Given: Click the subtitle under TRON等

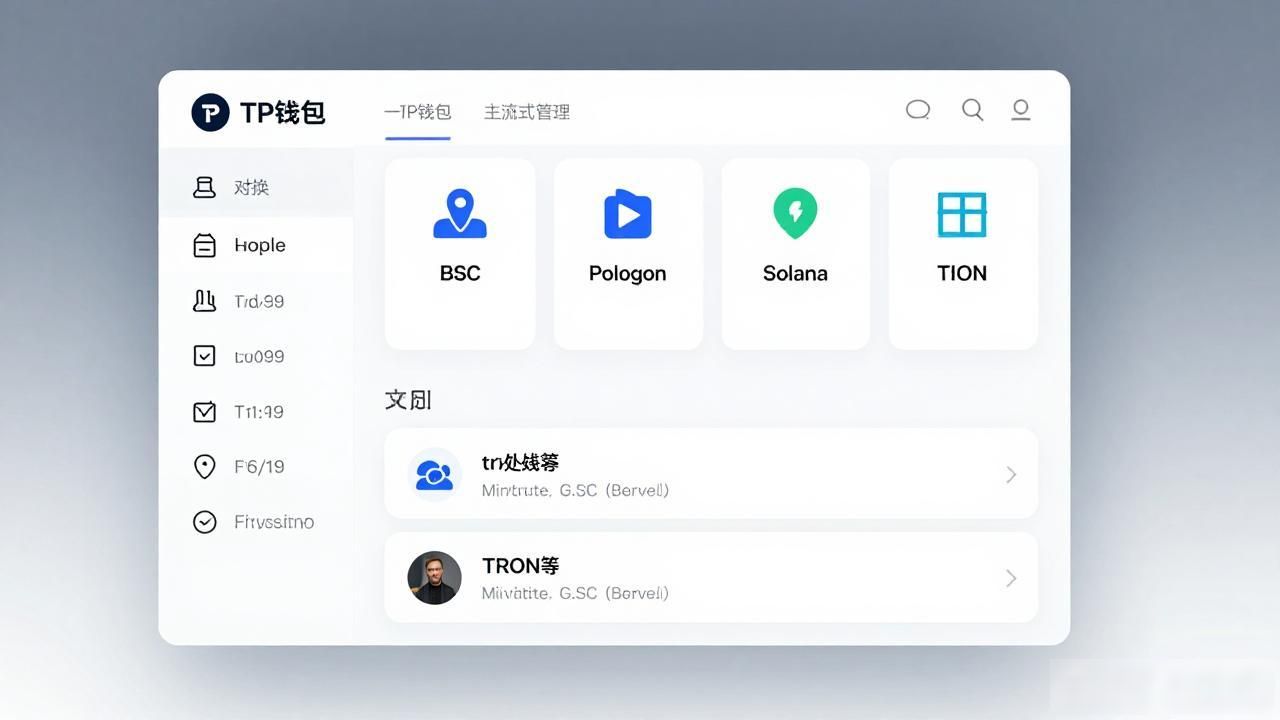Looking at the screenshot, I should 575,593.
